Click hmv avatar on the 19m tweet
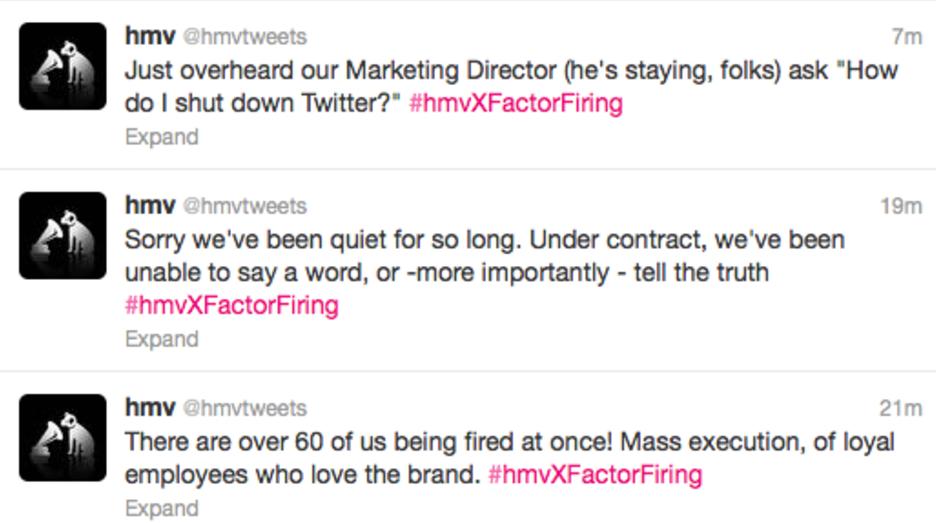The height and width of the screenshot is (523, 936). click(62, 235)
